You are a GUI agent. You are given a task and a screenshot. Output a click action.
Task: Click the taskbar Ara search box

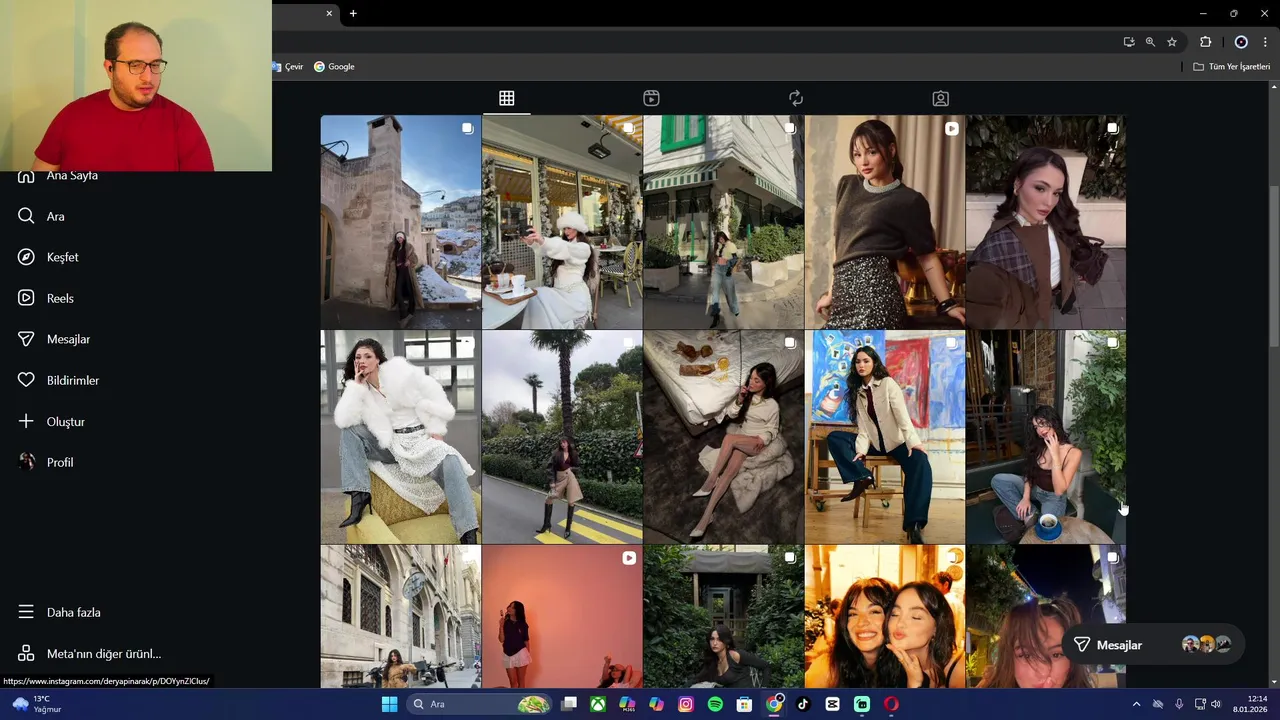tap(480, 704)
